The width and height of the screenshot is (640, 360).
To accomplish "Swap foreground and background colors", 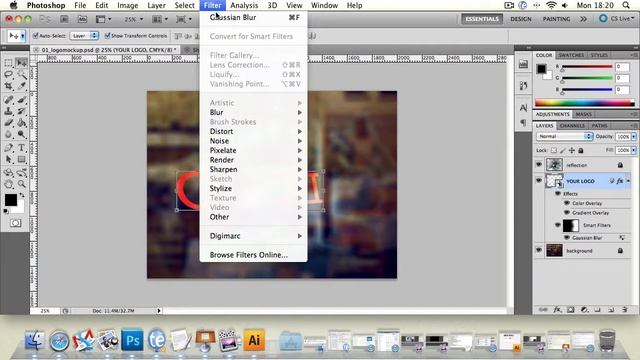I will 22,195.
